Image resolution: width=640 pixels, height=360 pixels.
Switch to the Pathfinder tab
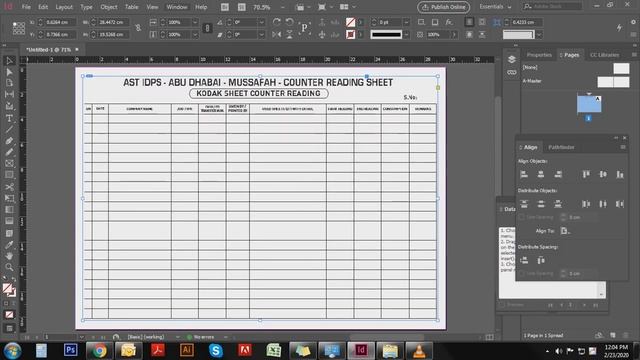561,147
